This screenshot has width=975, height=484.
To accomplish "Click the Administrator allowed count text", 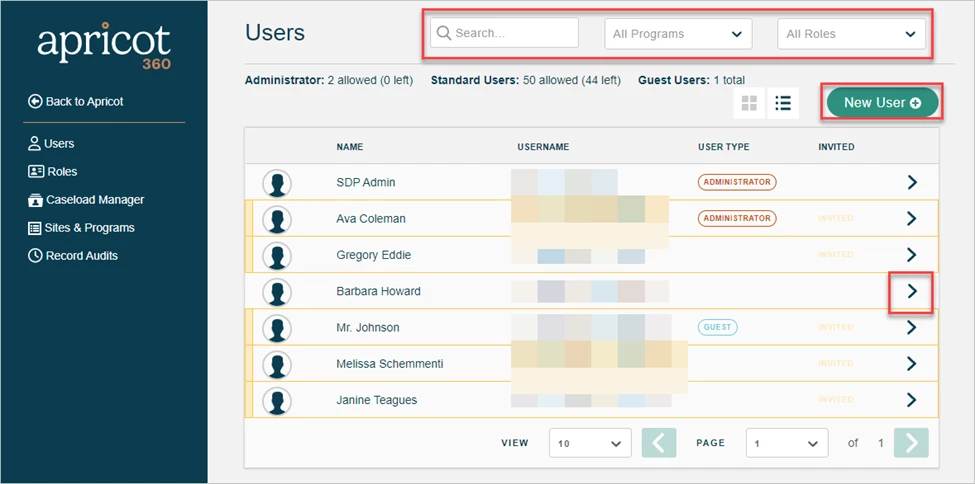I will click(329, 80).
